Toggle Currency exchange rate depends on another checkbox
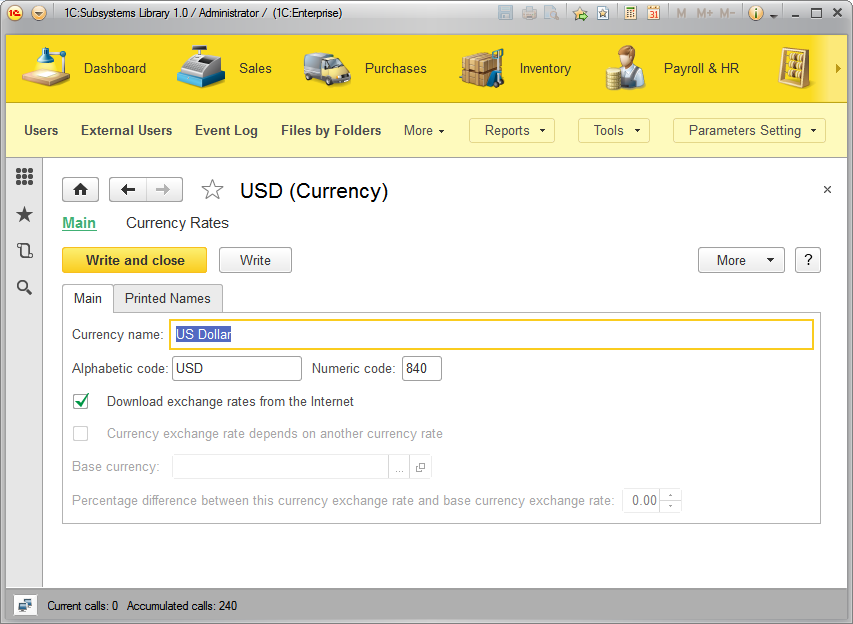Image resolution: width=853 pixels, height=624 pixels. tap(81, 434)
